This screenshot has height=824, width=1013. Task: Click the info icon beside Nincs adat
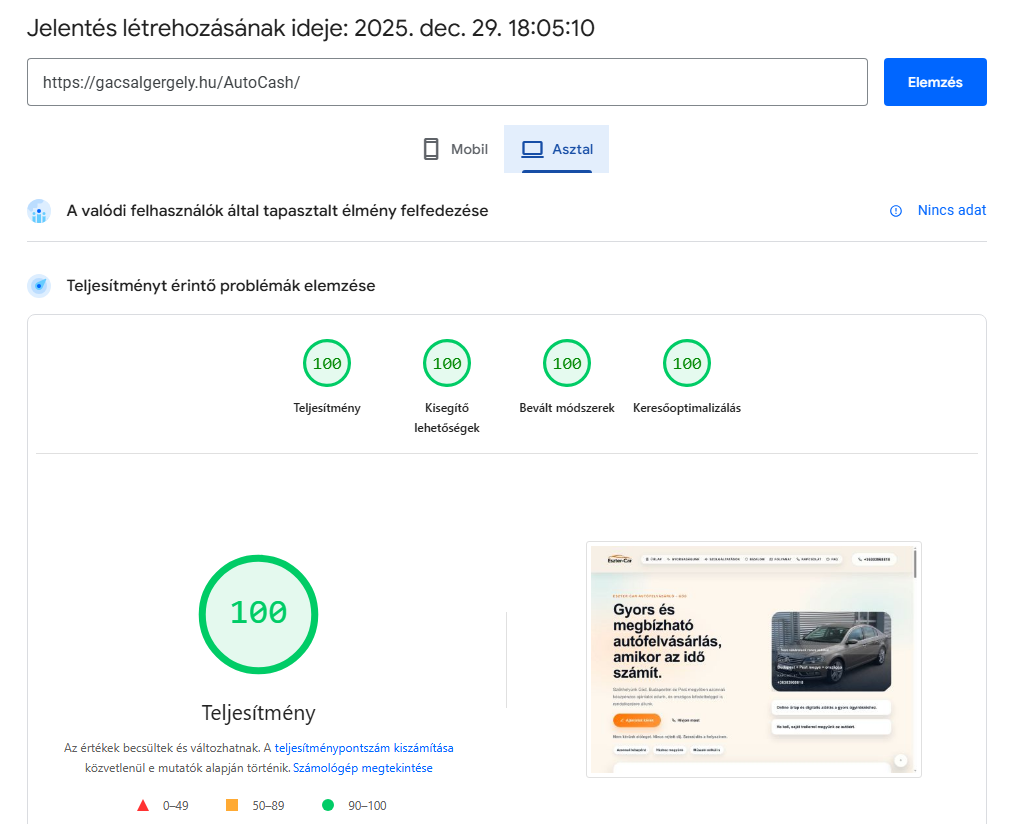click(896, 211)
